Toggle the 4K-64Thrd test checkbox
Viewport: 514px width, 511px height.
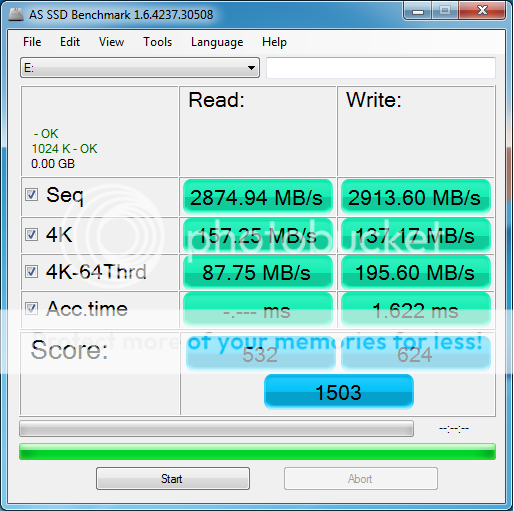click(x=31, y=272)
